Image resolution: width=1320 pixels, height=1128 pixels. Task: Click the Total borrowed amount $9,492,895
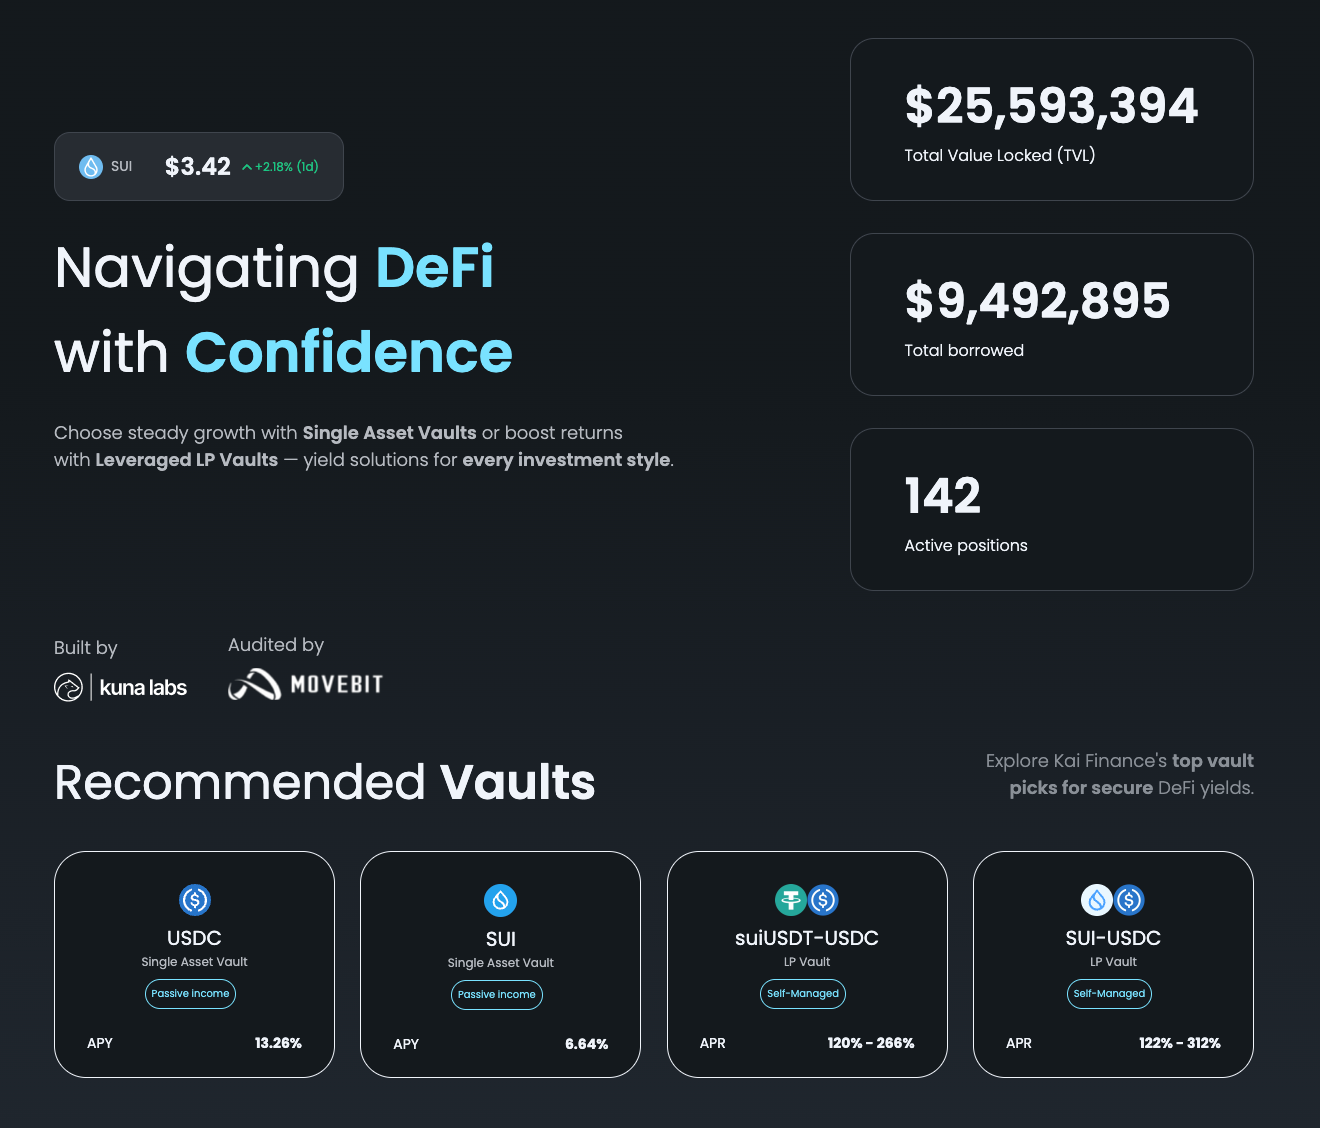click(x=1037, y=301)
